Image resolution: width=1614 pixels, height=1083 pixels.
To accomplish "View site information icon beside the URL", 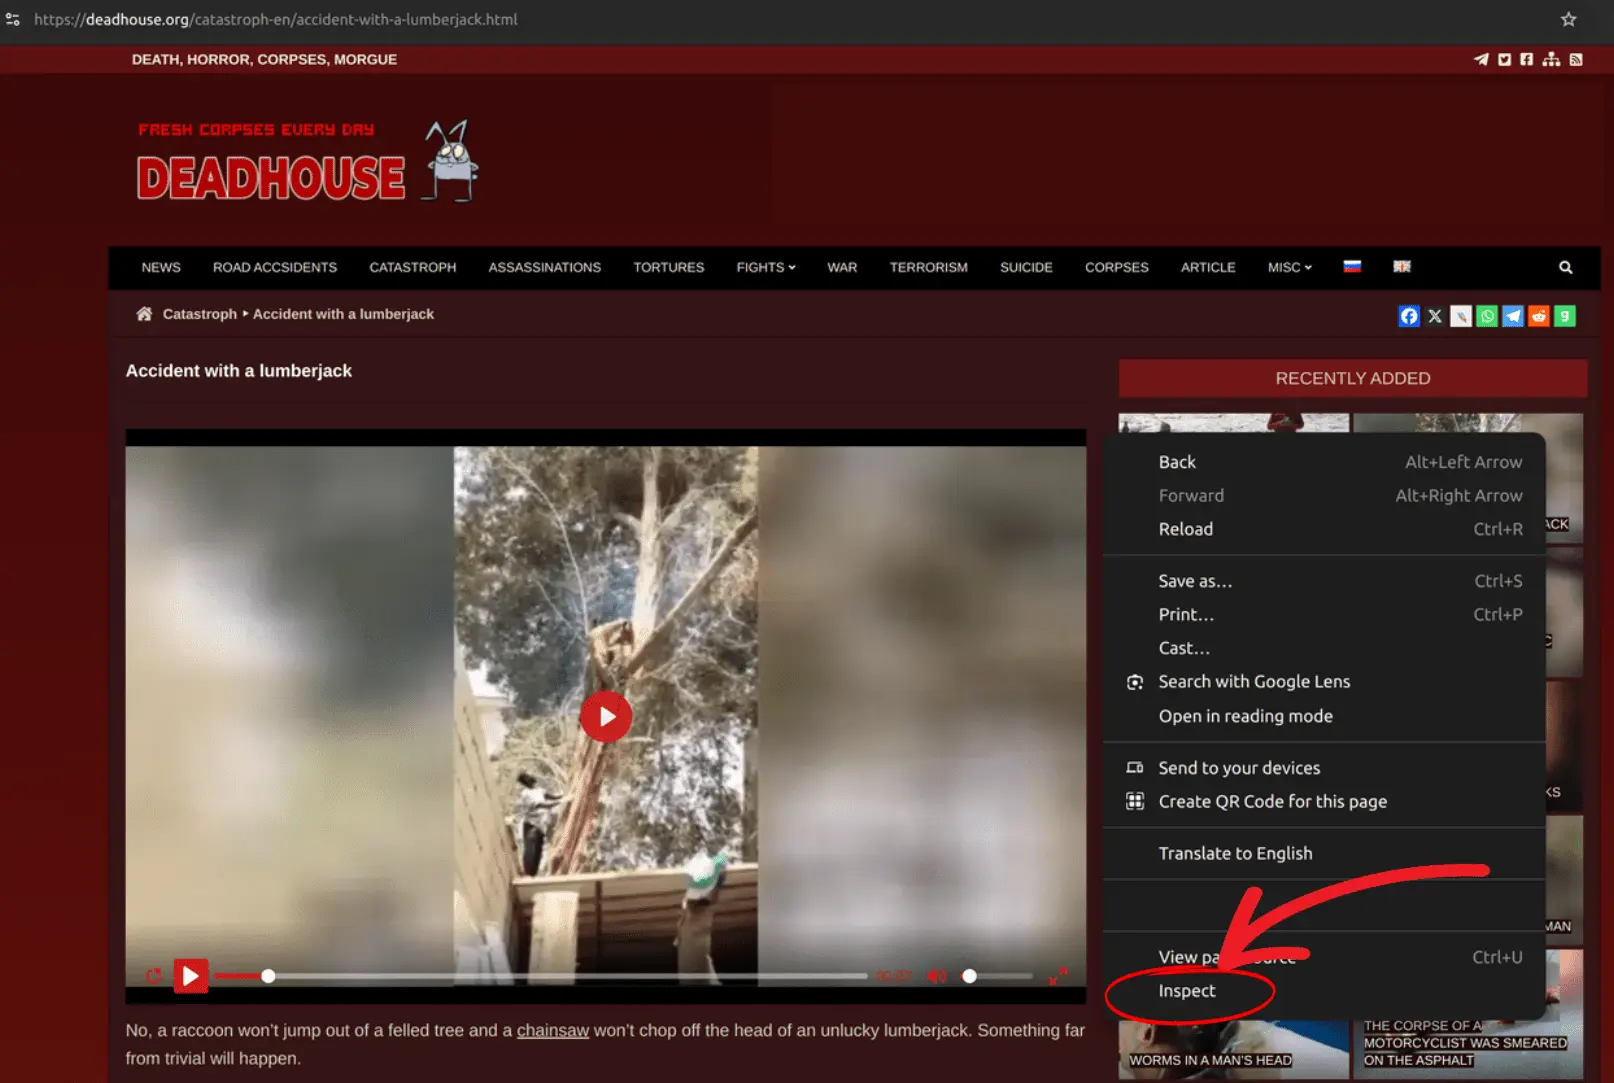I will (x=13, y=19).
